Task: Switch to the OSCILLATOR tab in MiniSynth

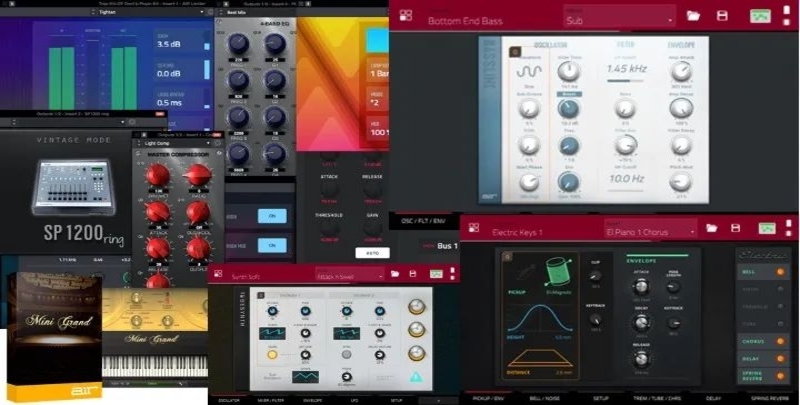Action: click(x=229, y=401)
